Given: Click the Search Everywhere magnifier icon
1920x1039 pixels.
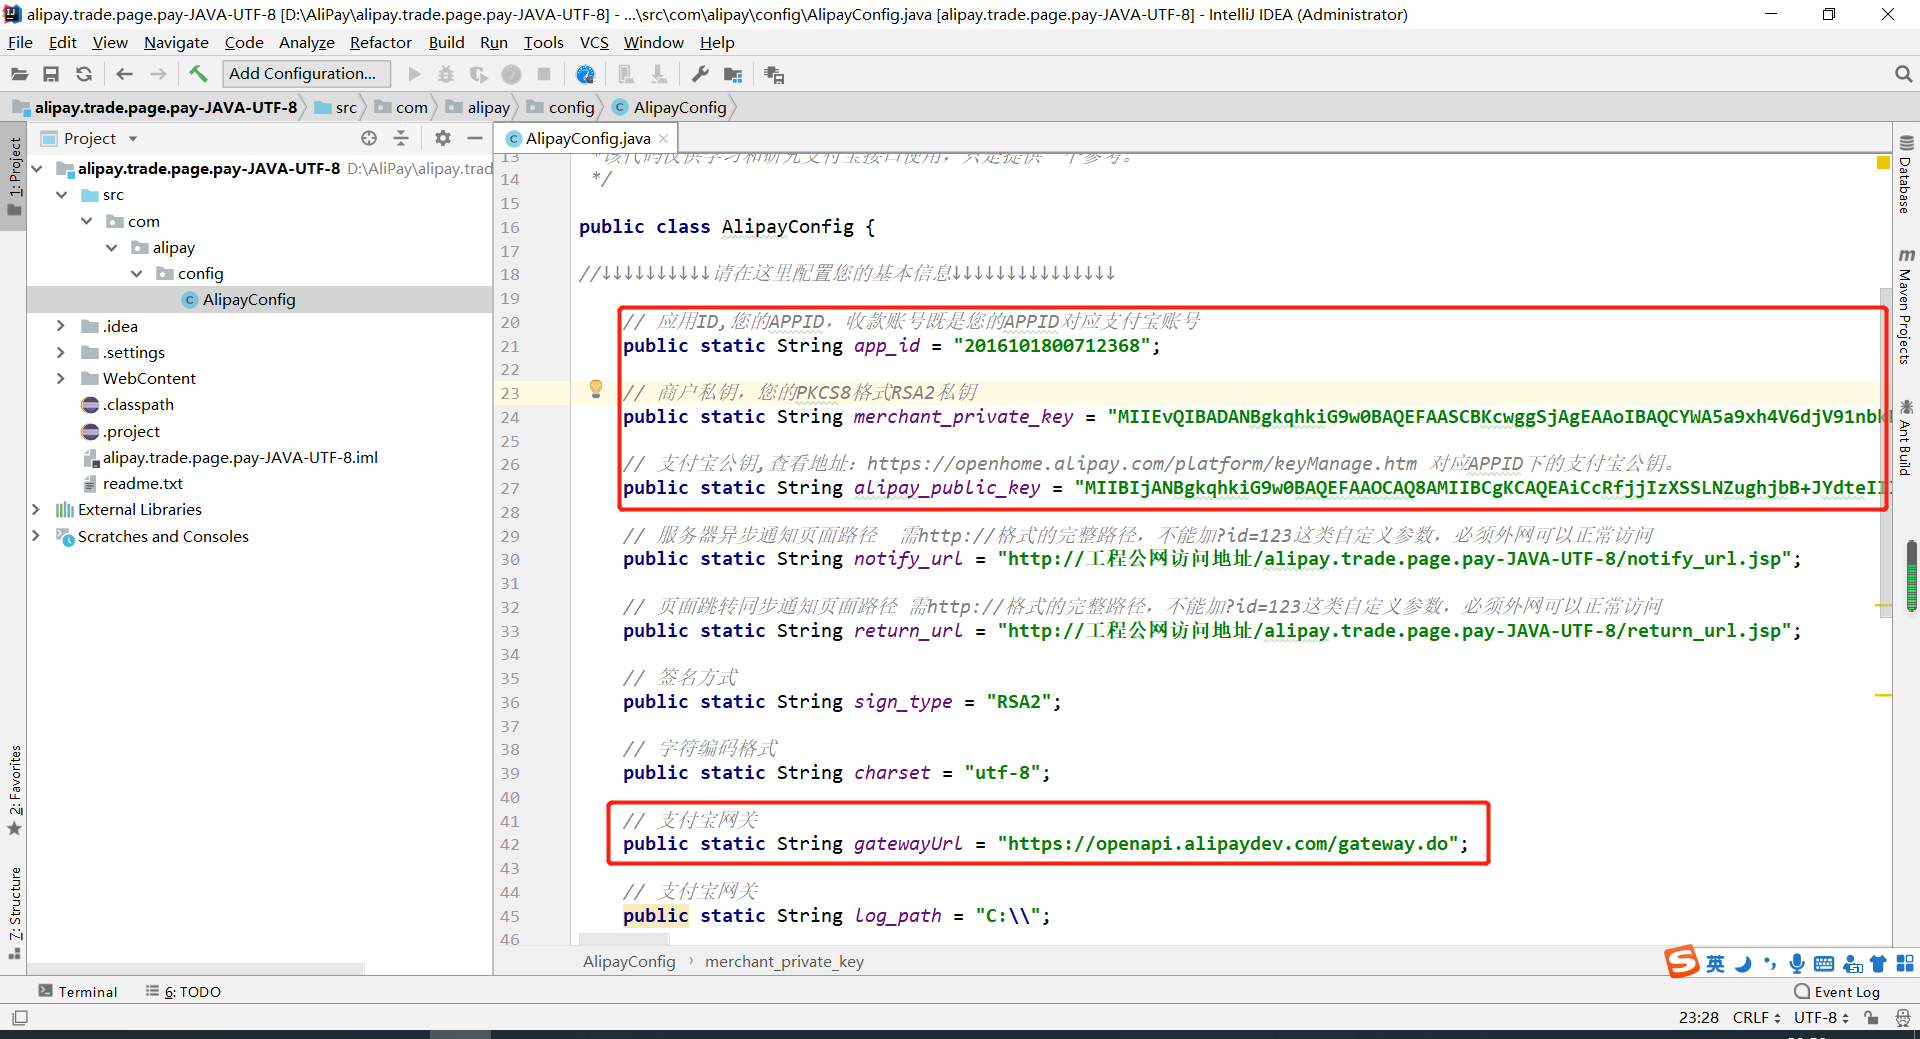Looking at the screenshot, I should (1903, 74).
